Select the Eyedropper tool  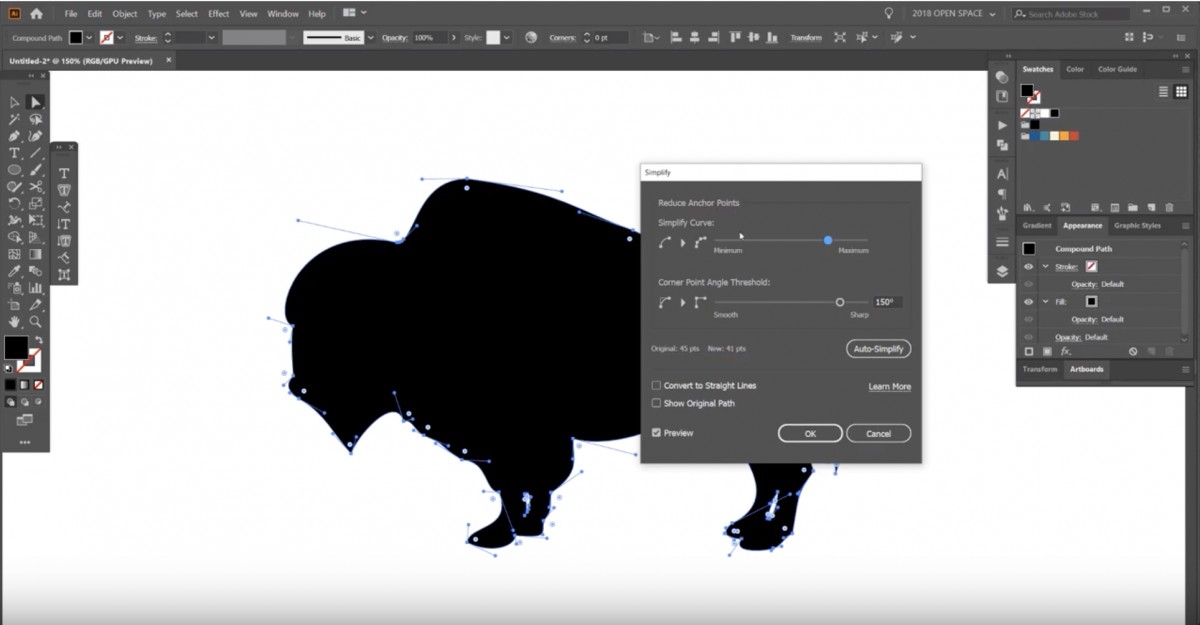click(15, 271)
